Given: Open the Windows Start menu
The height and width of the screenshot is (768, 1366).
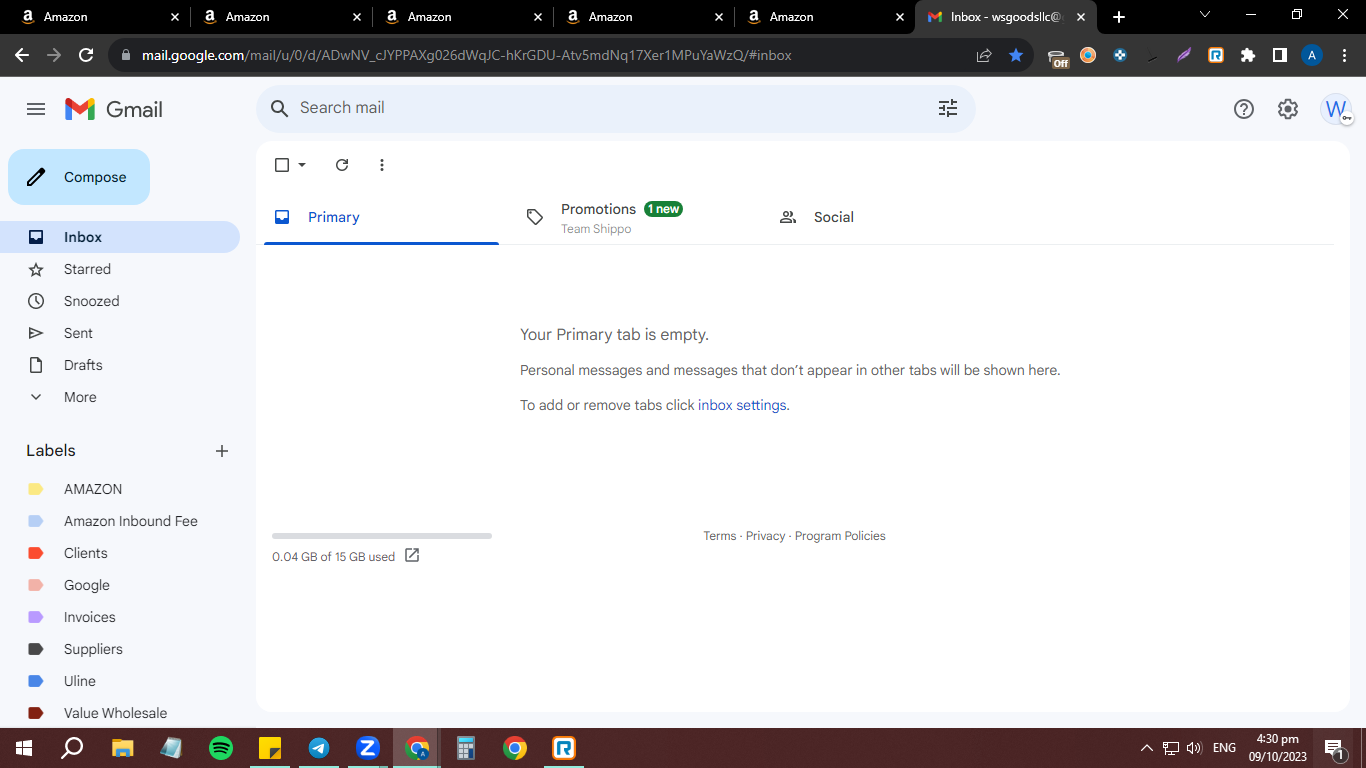Looking at the screenshot, I should click(24, 748).
